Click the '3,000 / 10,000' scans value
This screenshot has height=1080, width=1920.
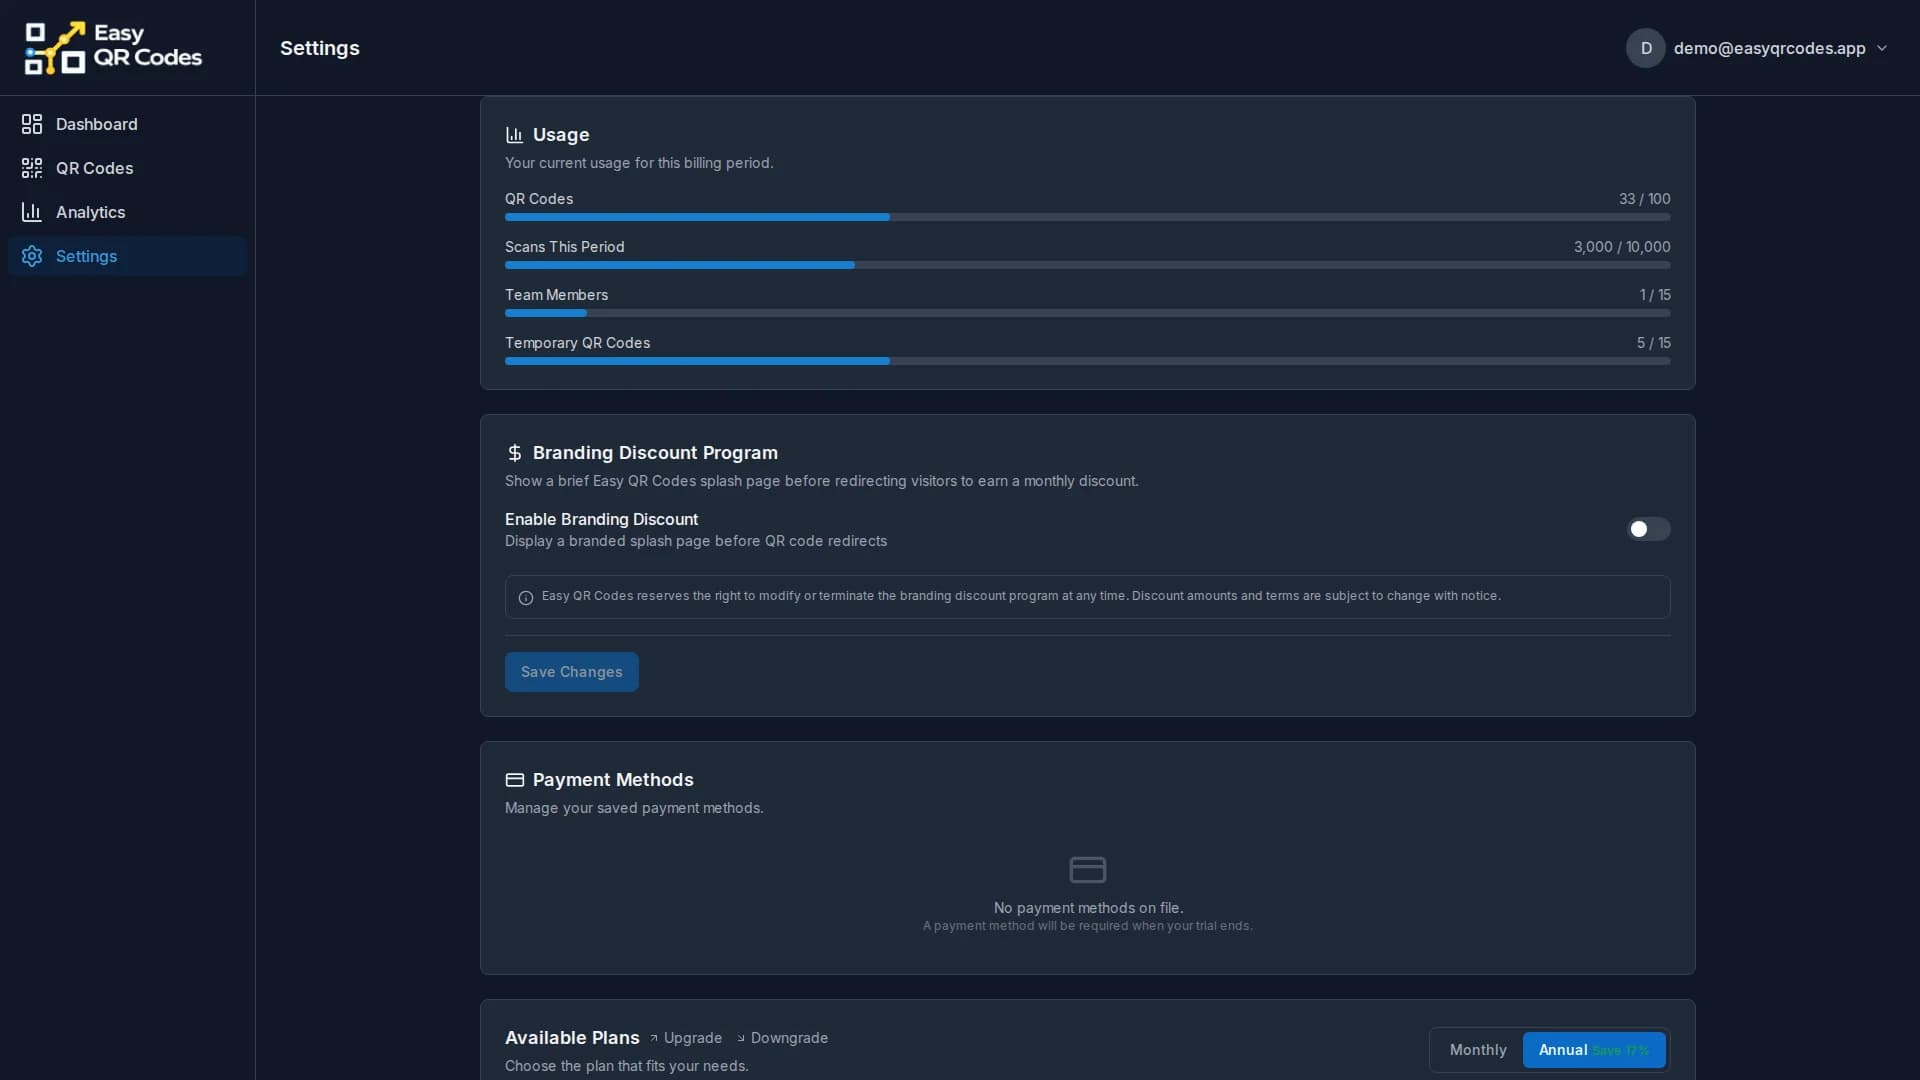(1622, 247)
